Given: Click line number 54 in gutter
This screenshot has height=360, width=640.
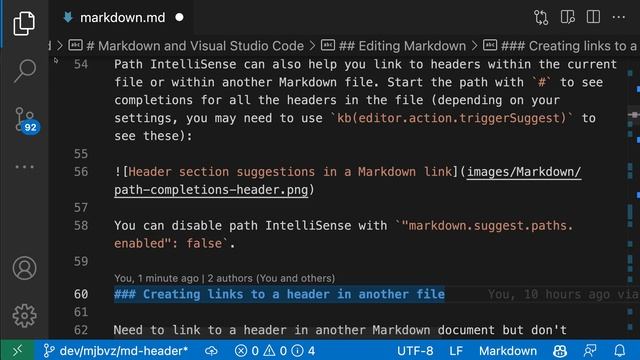Looking at the screenshot, I should click(81, 64).
